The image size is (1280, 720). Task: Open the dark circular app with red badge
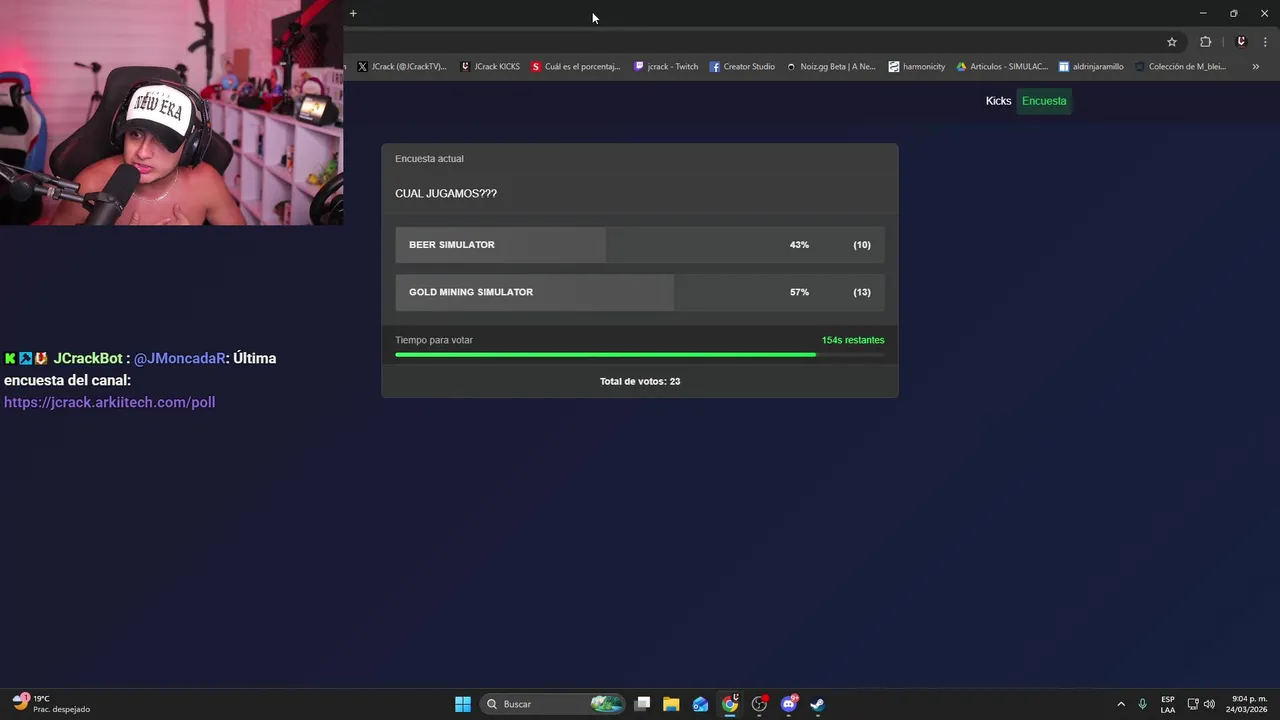[759, 704]
